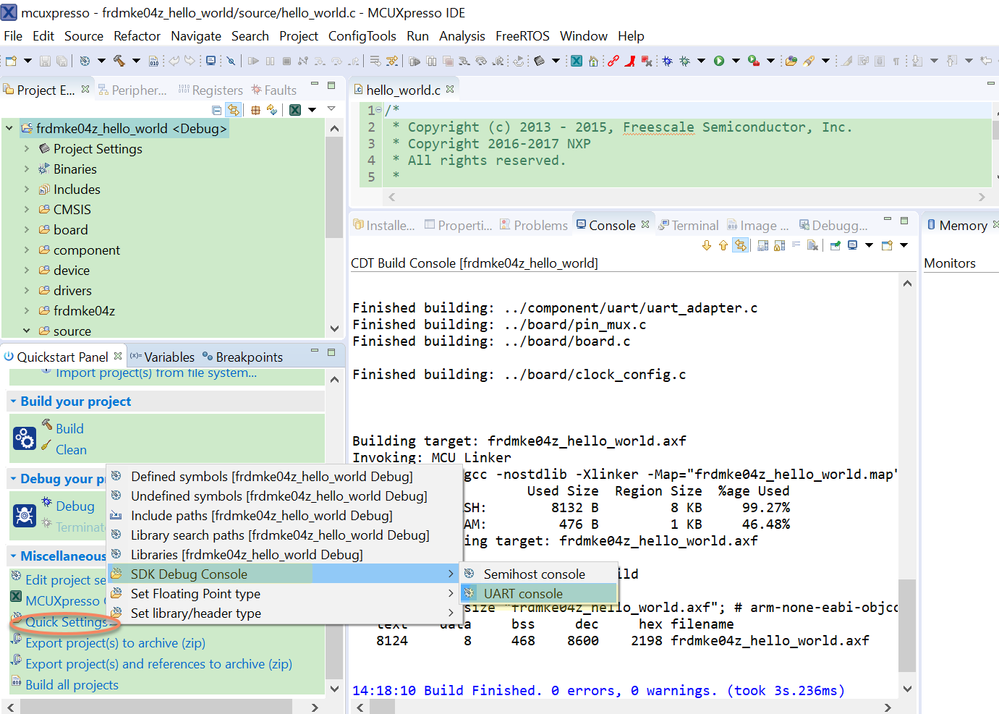Viewport: 999px width, 714px height.
Task: Click the show next output down-arrow in Console
Action: (706, 245)
